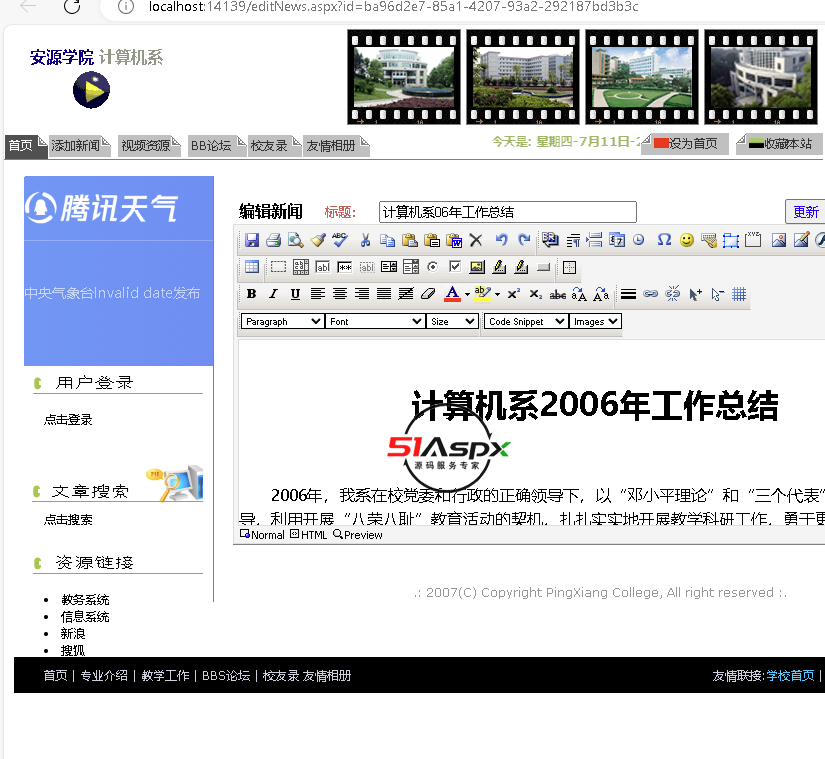Viewport: 825px width, 759px height.
Task: Click the 更新 button
Action: pyautogui.click(x=805, y=212)
